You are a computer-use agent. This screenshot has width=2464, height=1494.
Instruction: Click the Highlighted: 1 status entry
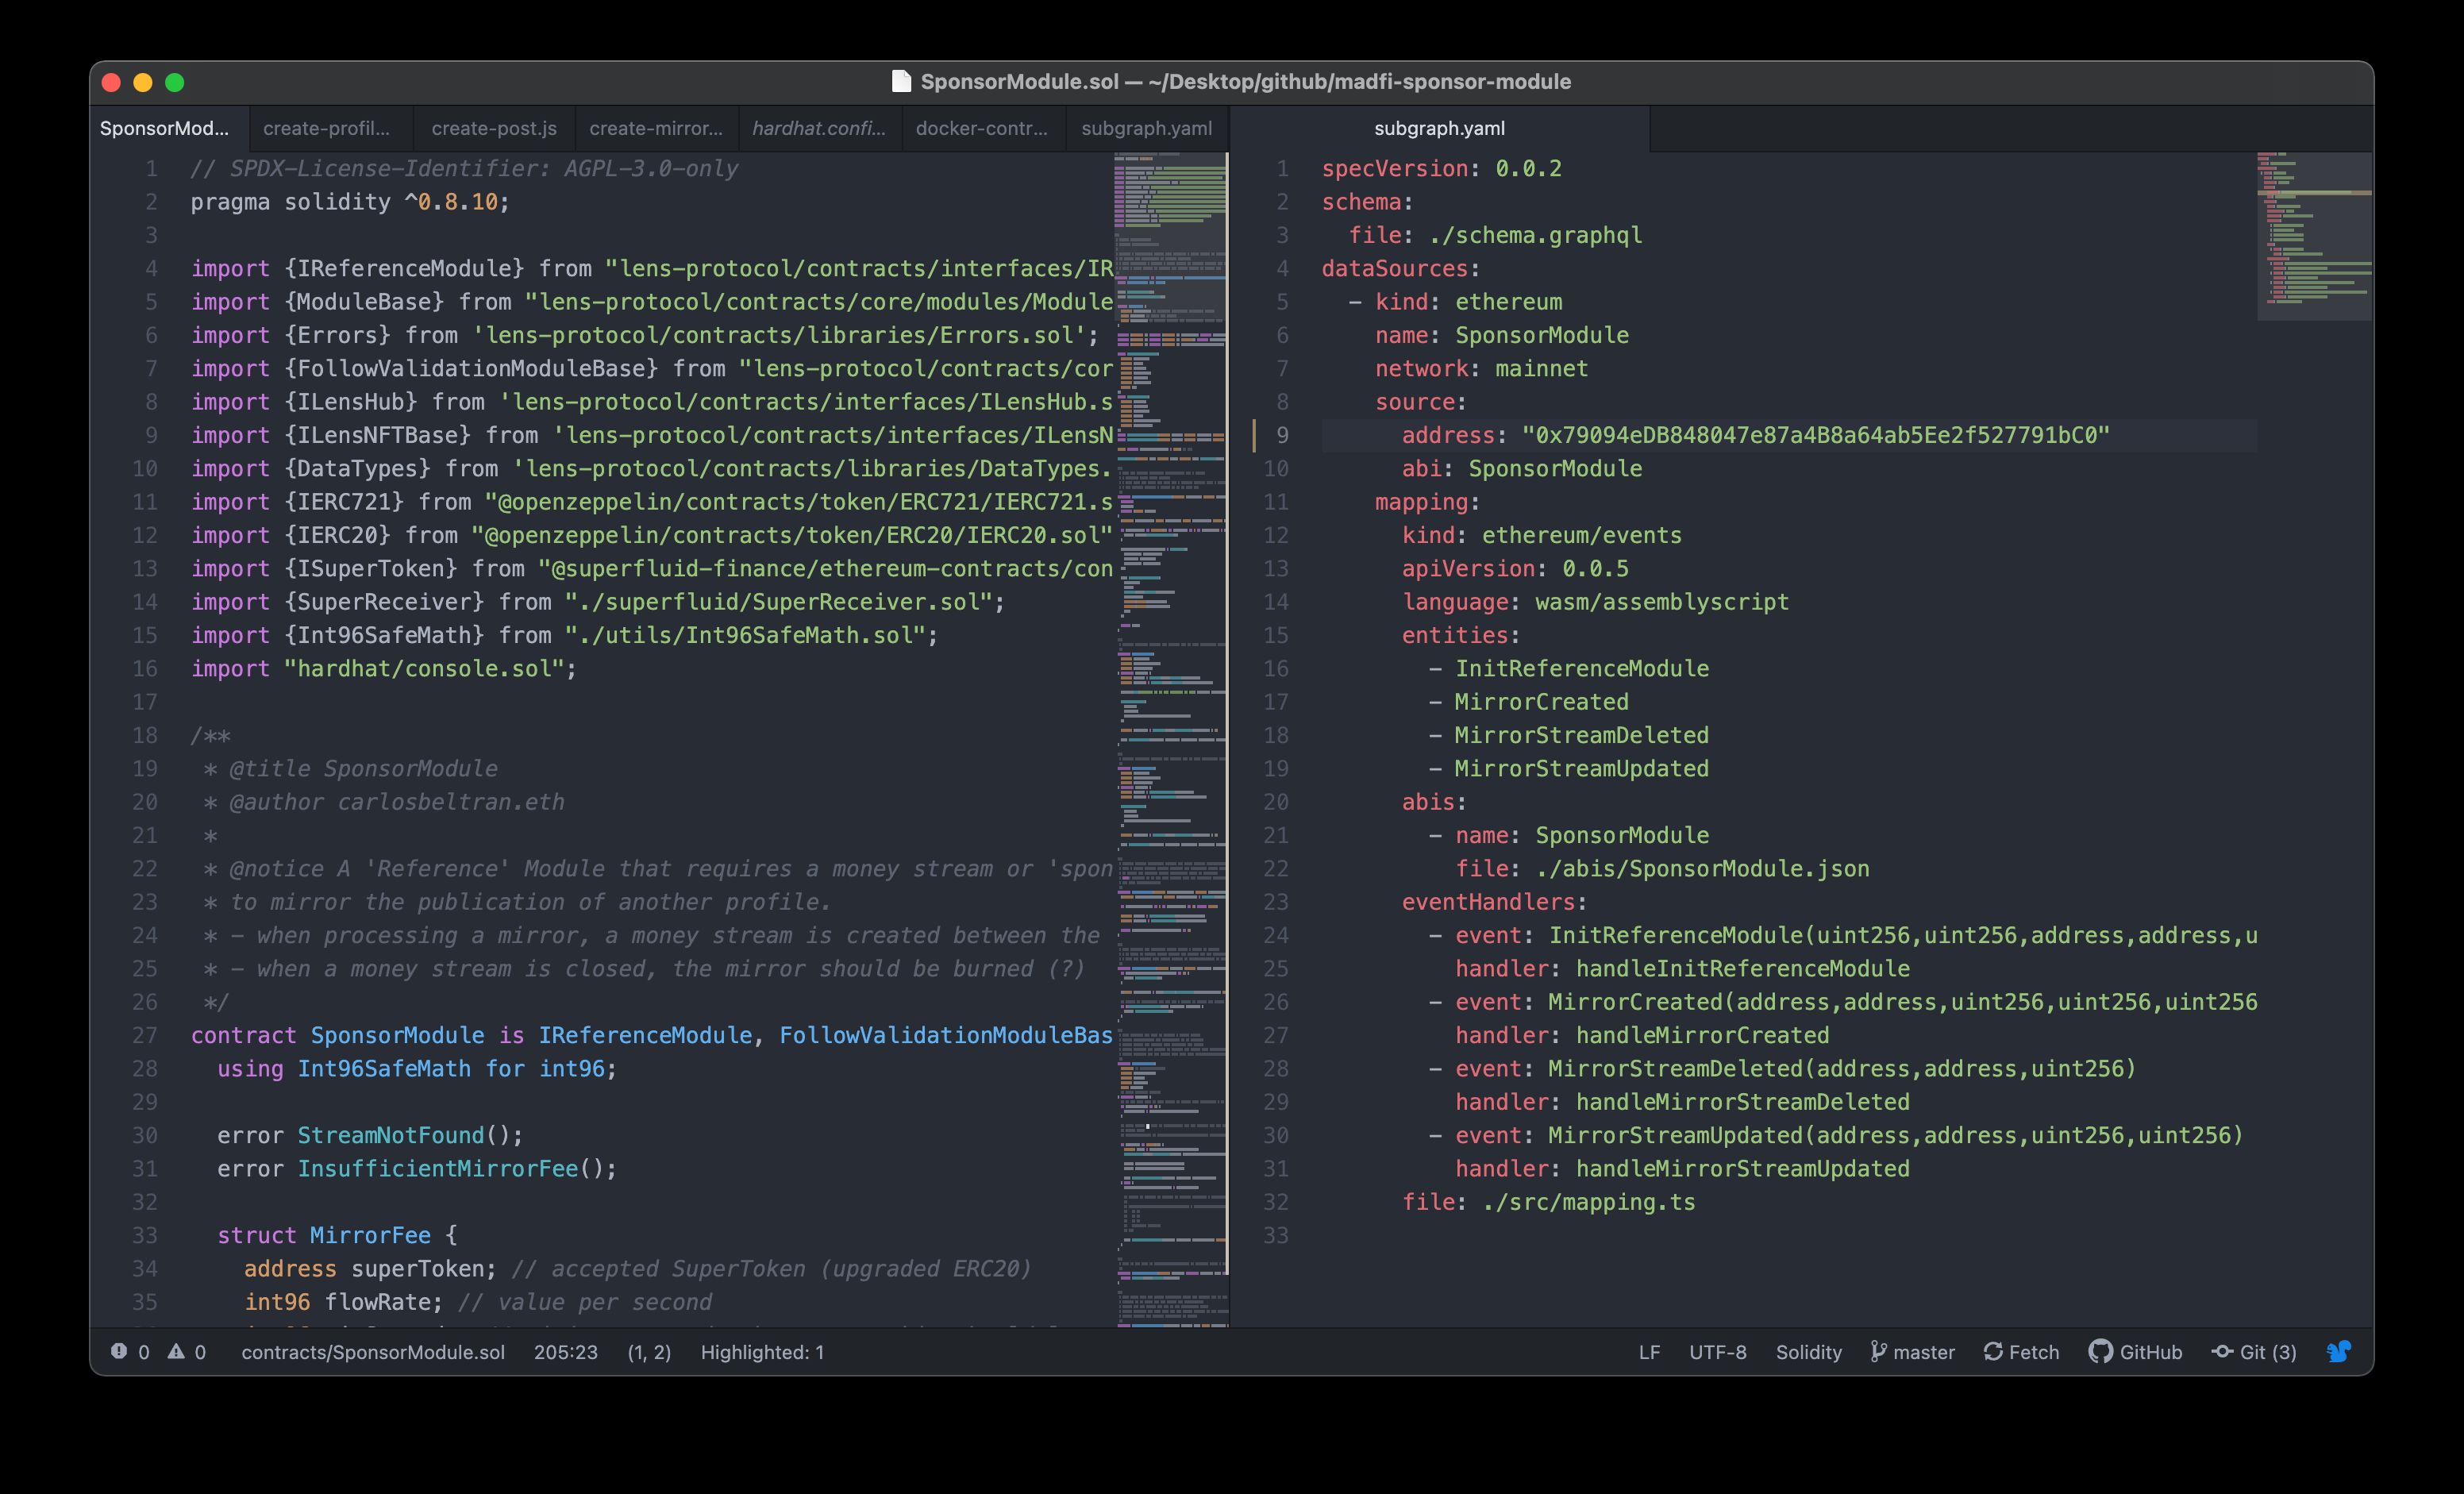pos(762,1352)
